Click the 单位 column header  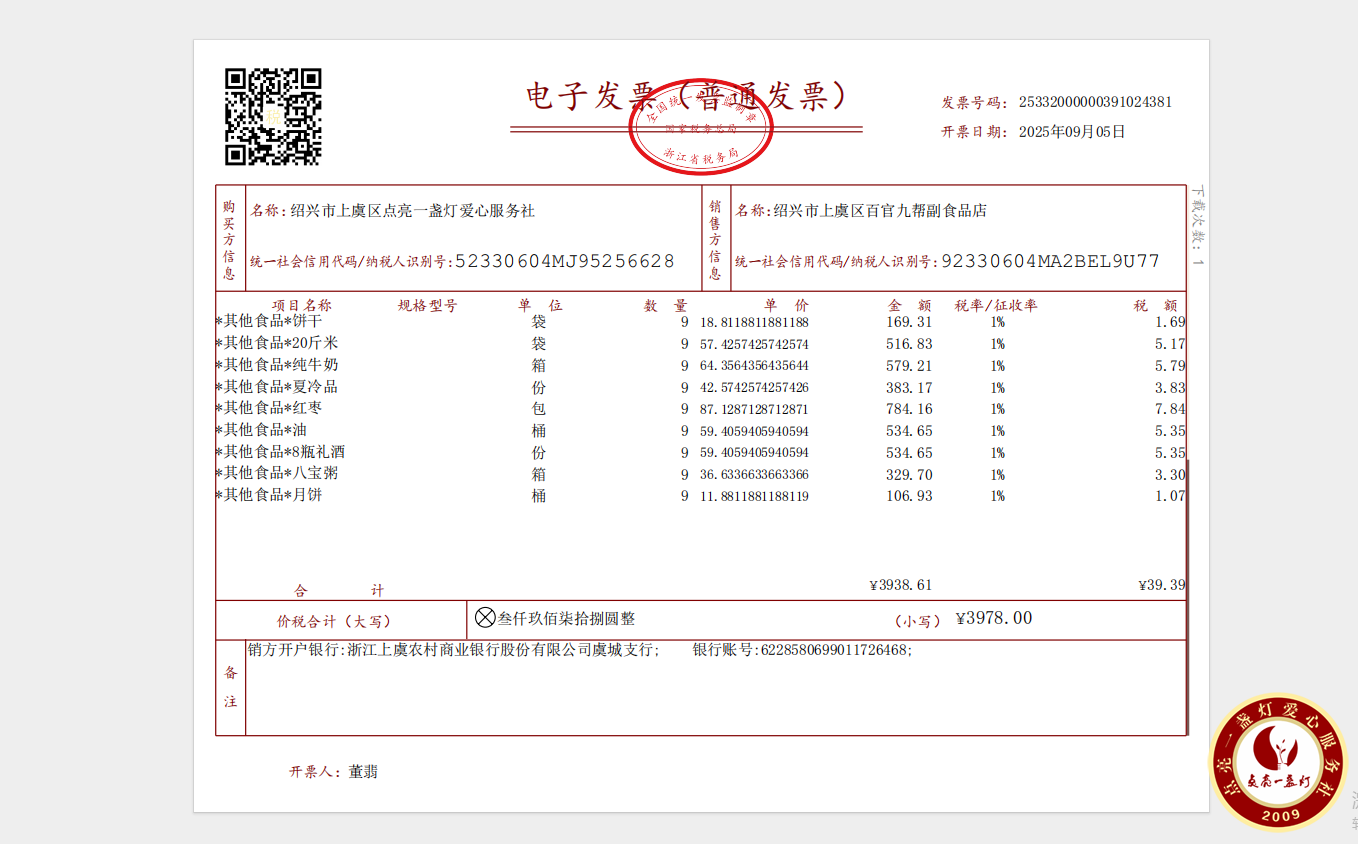(x=540, y=305)
